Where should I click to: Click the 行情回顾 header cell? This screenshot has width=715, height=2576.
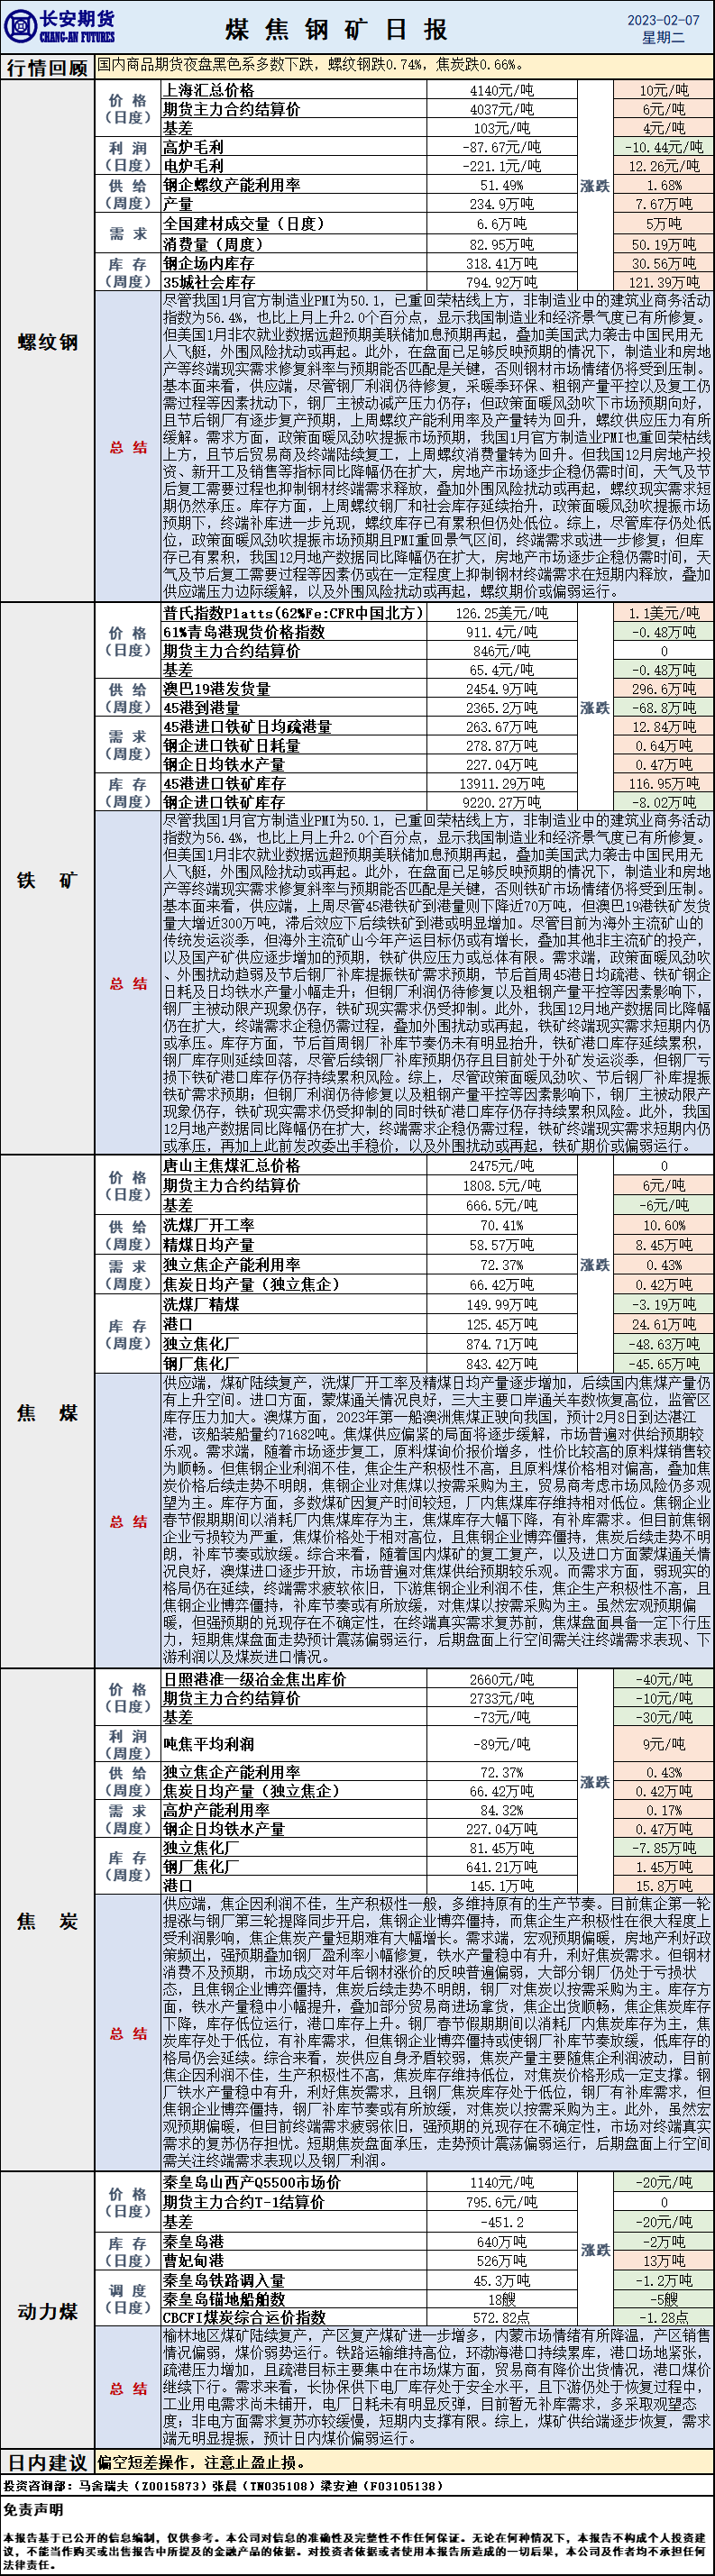click(47, 68)
